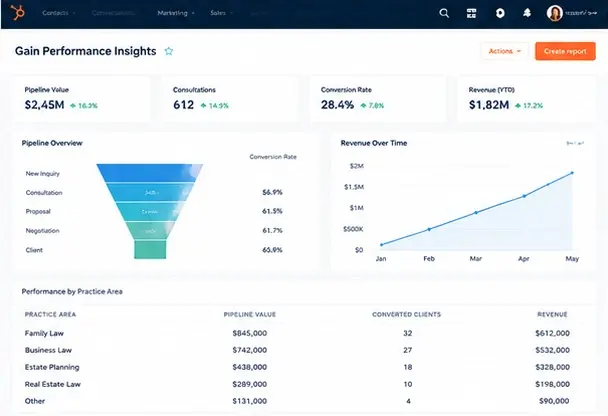Click the Gain Performance Insights title

pos(86,51)
